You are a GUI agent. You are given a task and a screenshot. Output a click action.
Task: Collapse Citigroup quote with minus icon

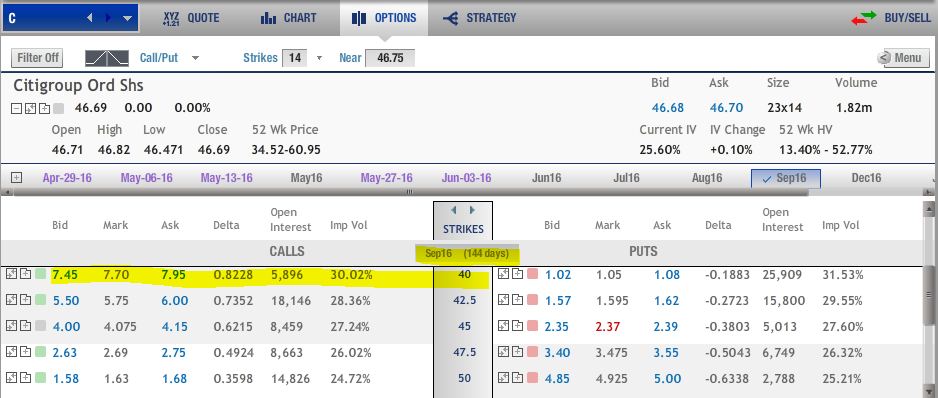click(16, 108)
